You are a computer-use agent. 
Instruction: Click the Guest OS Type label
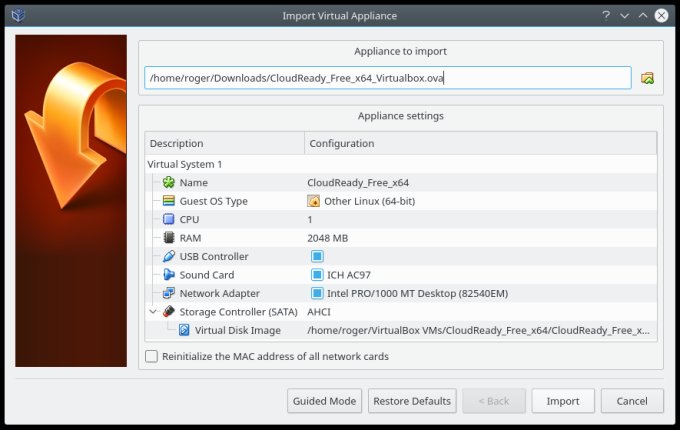pos(213,201)
